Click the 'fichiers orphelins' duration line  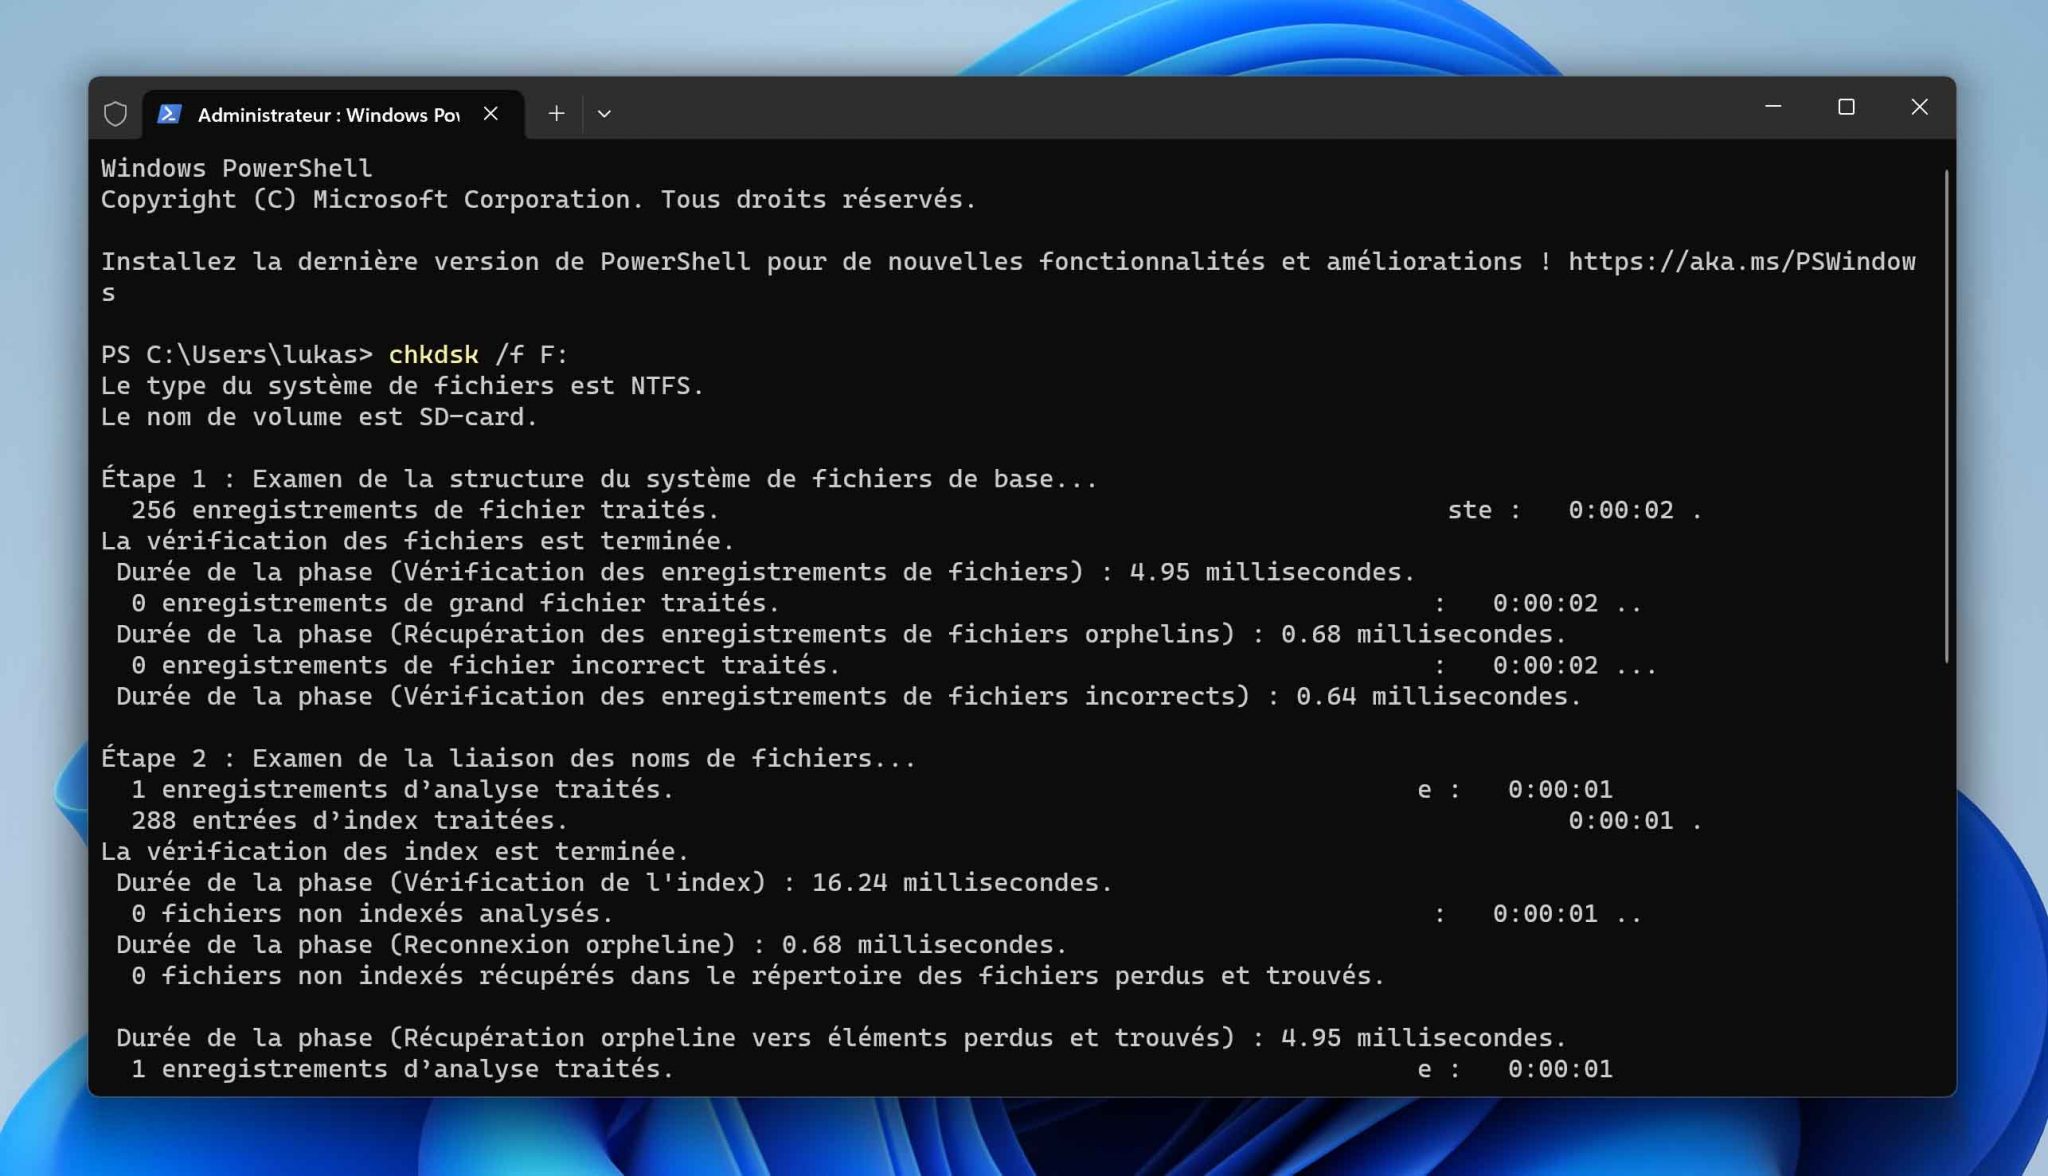point(841,634)
